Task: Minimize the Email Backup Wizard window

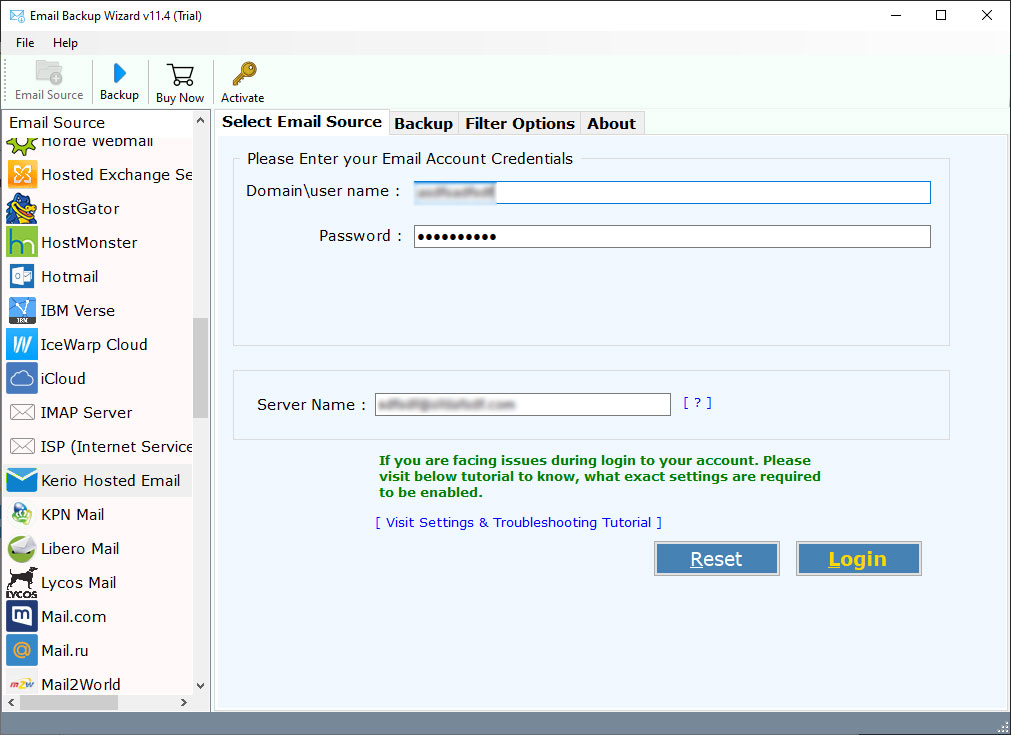Action: coord(896,15)
